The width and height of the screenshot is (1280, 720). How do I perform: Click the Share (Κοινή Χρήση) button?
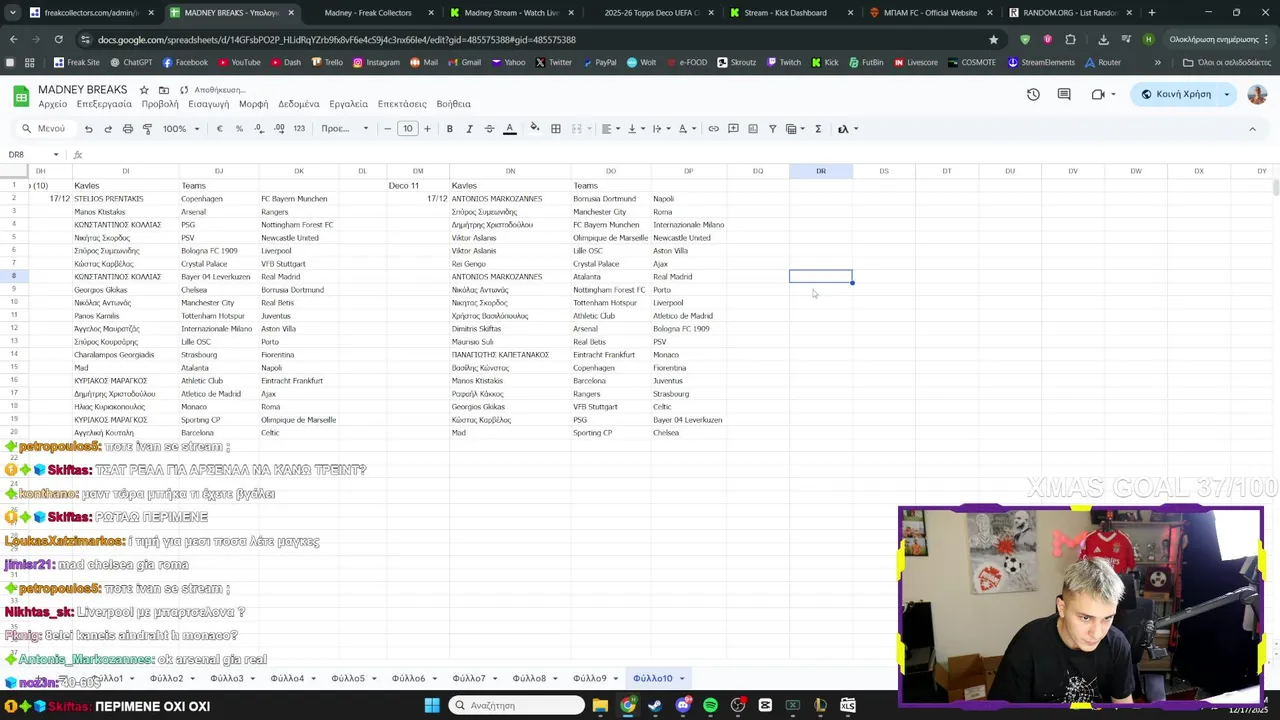click(x=1176, y=94)
